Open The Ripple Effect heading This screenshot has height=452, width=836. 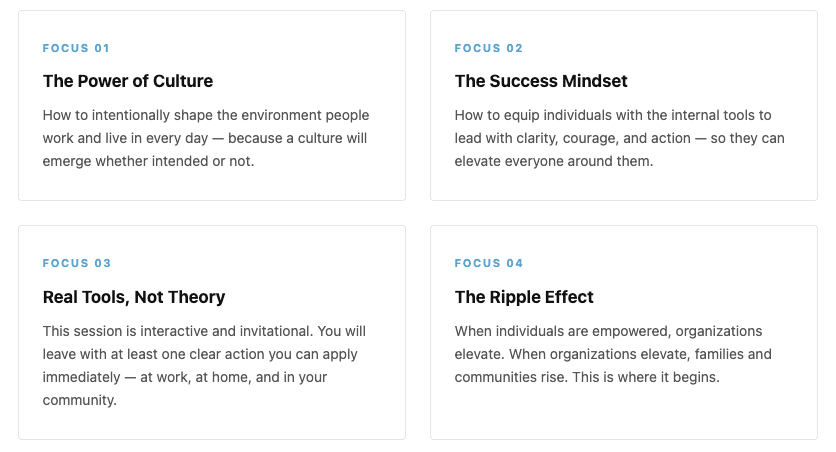(524, 297)
